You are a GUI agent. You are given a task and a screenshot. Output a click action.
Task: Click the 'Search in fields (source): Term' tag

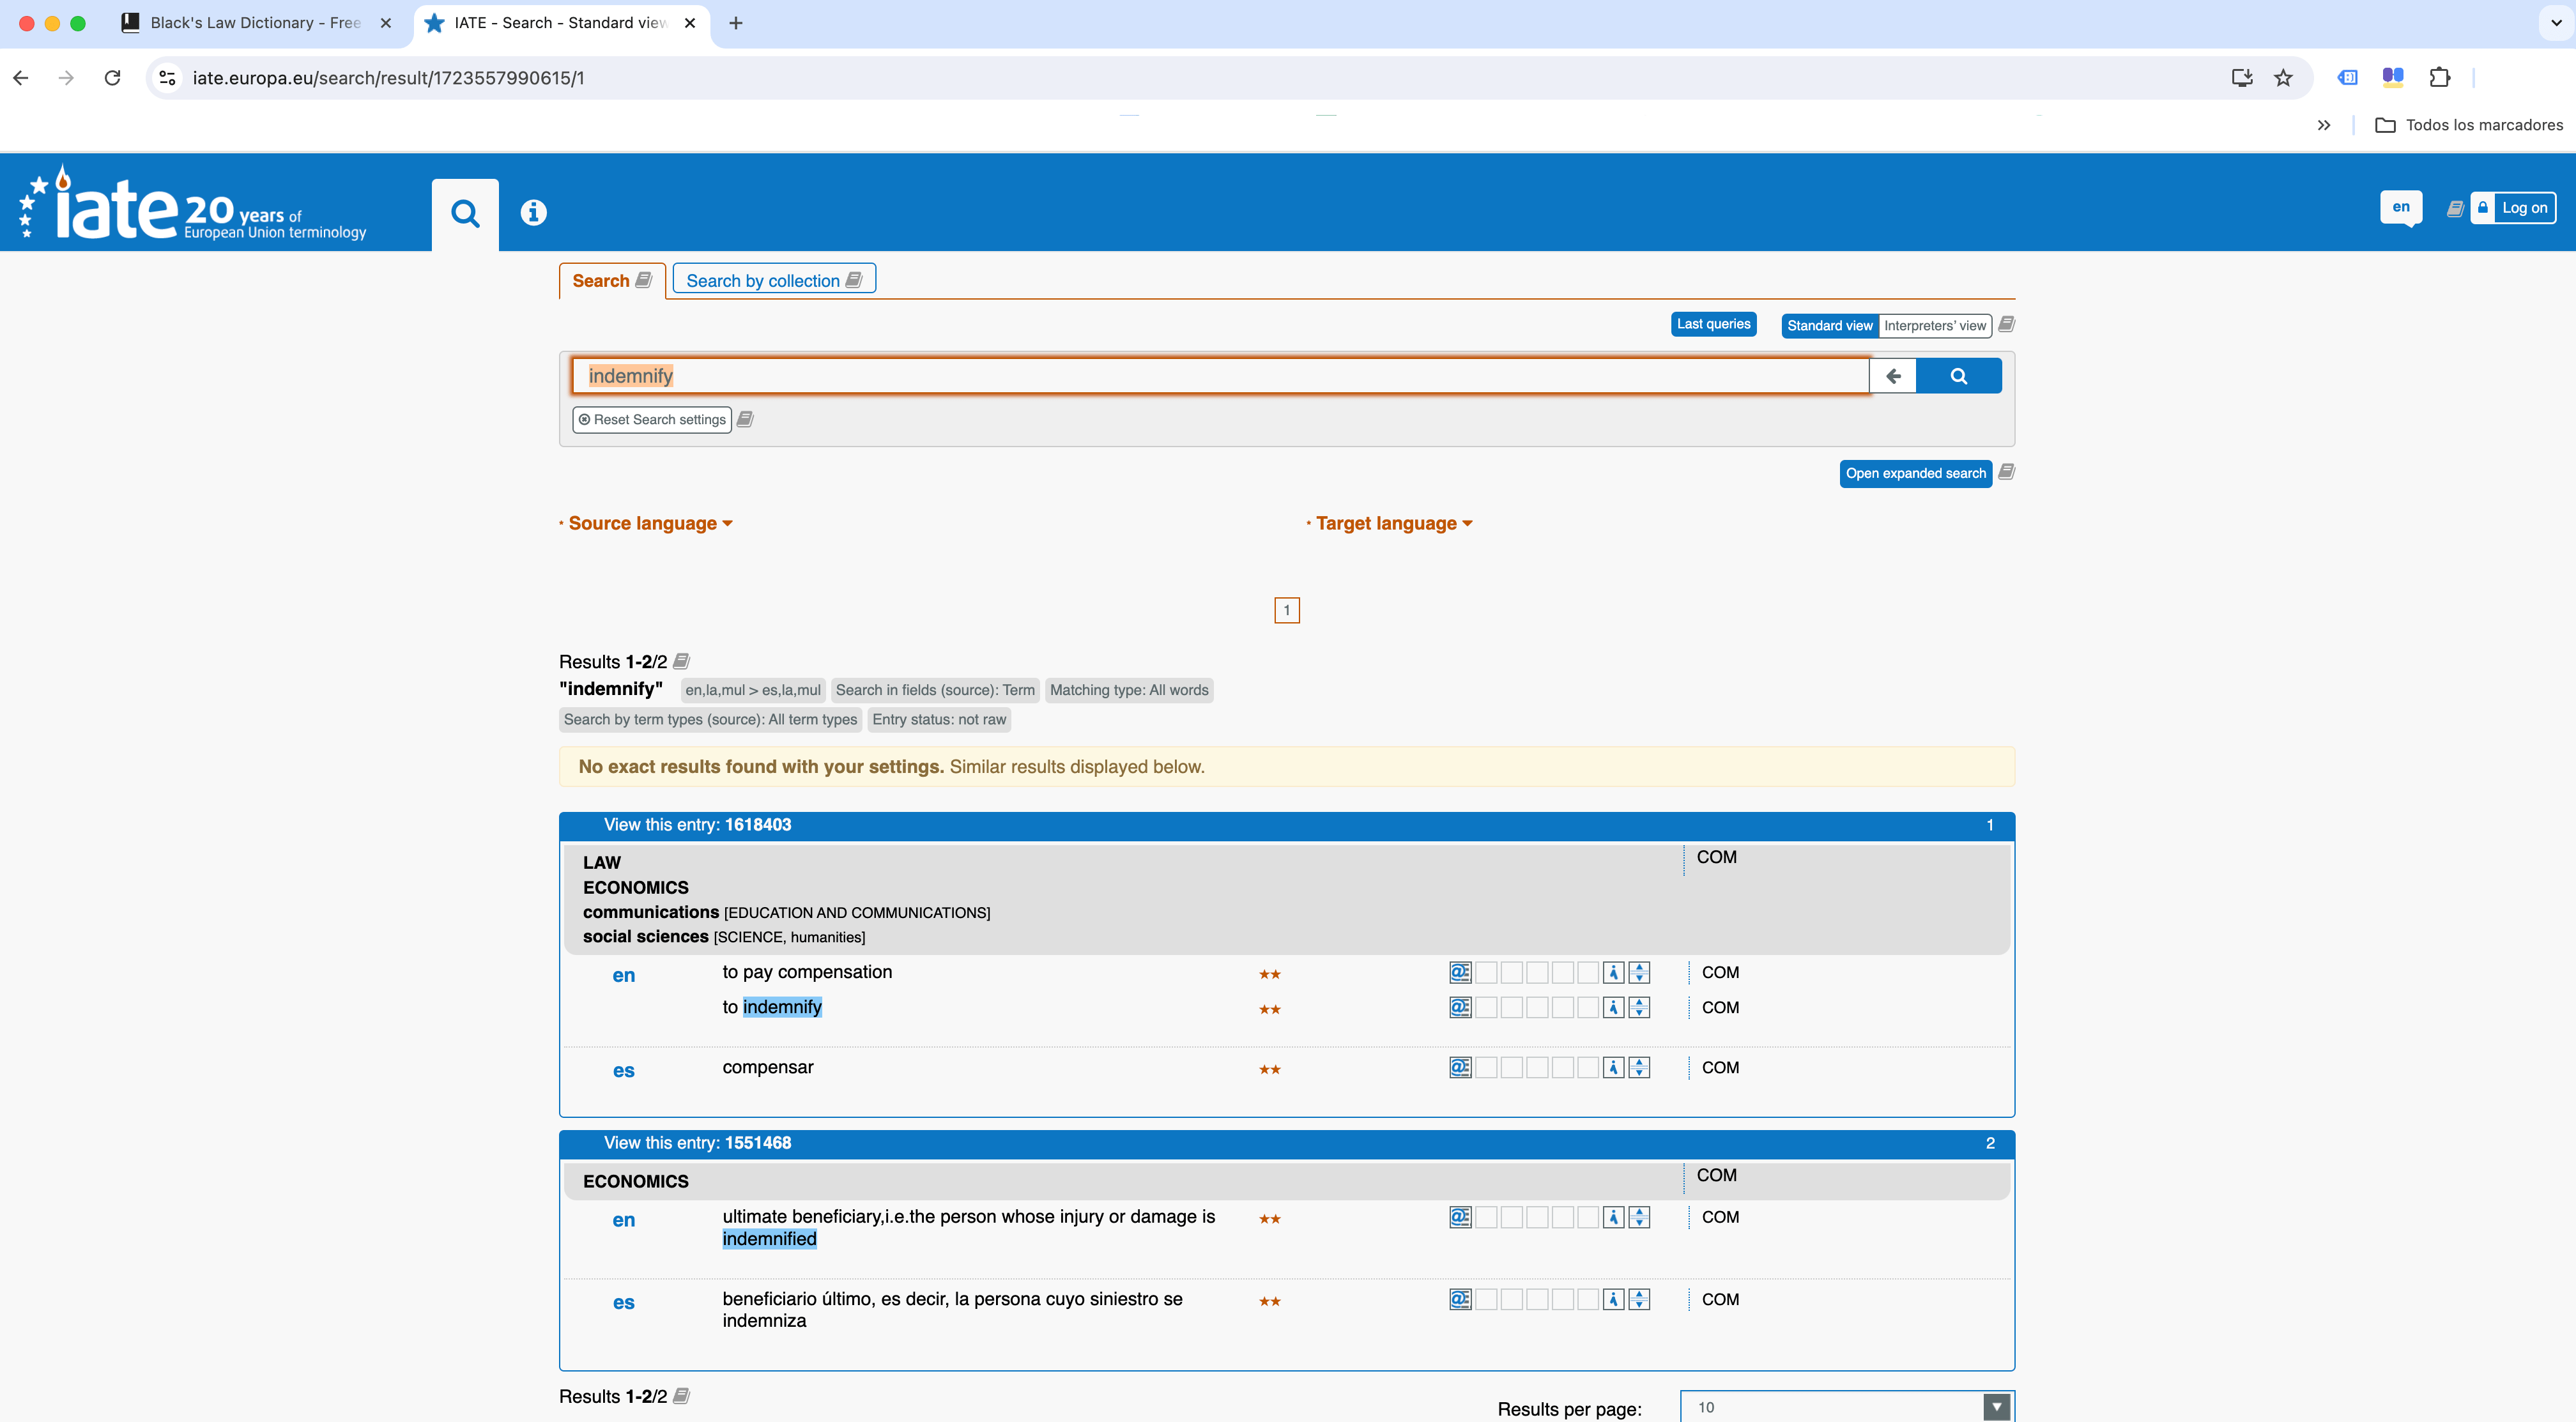pyautogui.click(x=935, y=690)
